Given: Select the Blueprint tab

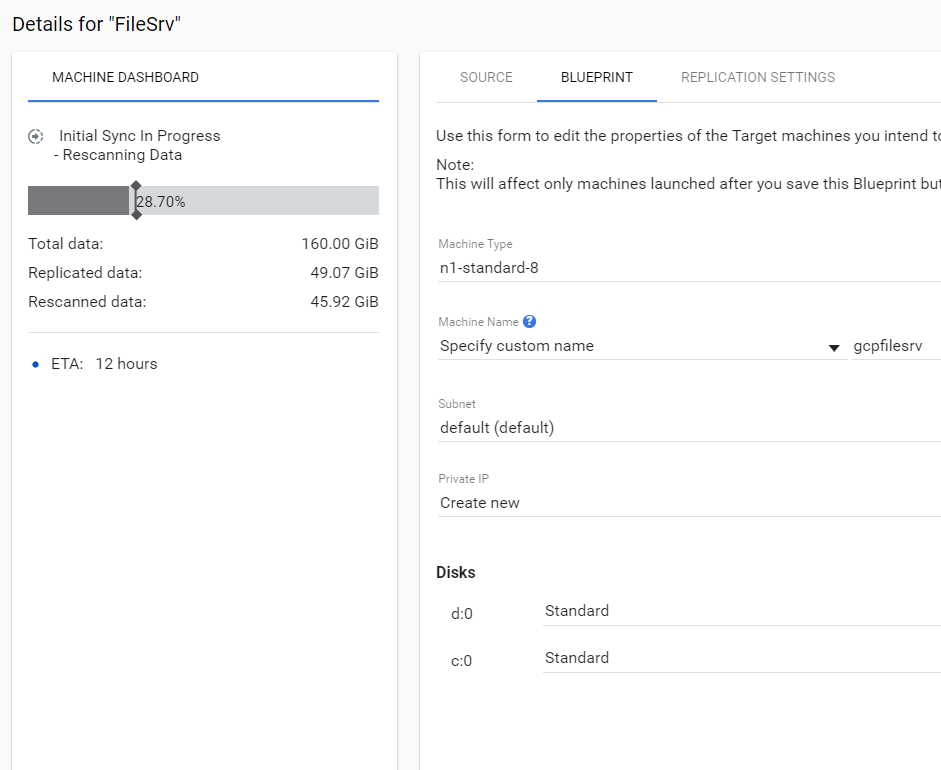Looking at the screenshot, I should 596,77.
